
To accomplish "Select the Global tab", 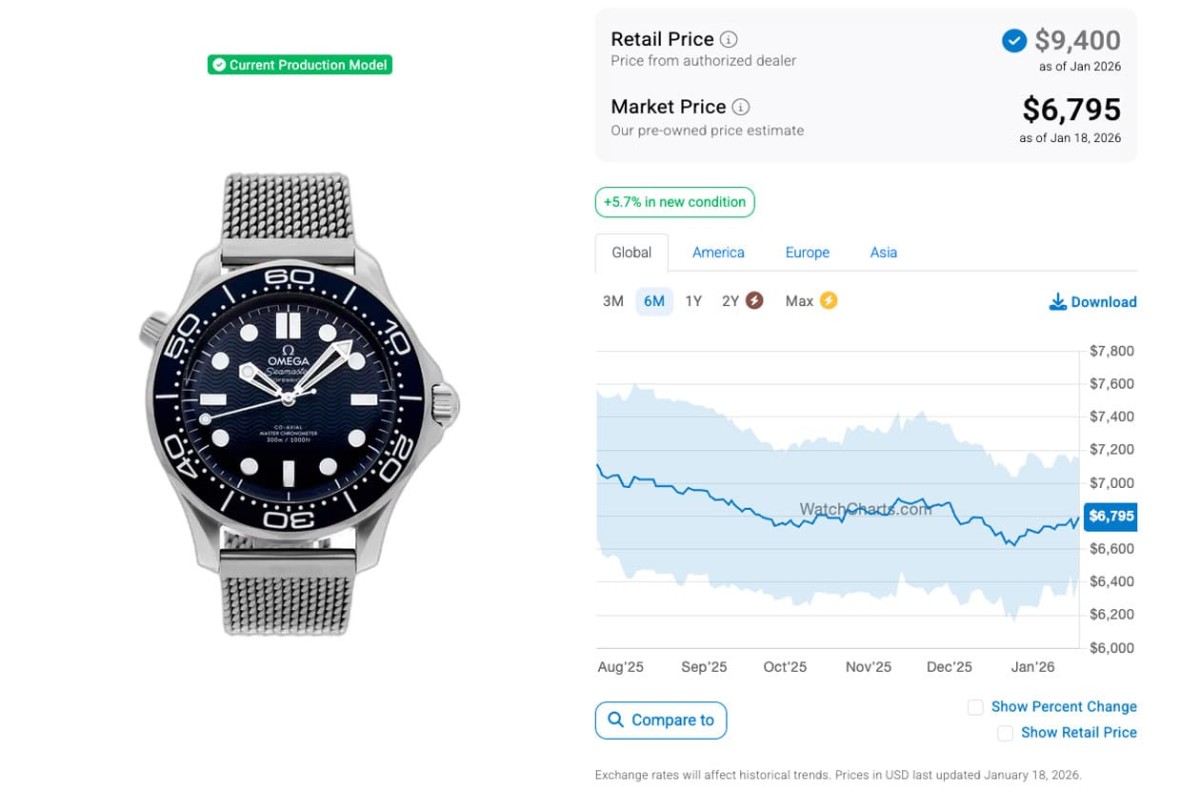I will pyautogui.click(x=631, y=253).
